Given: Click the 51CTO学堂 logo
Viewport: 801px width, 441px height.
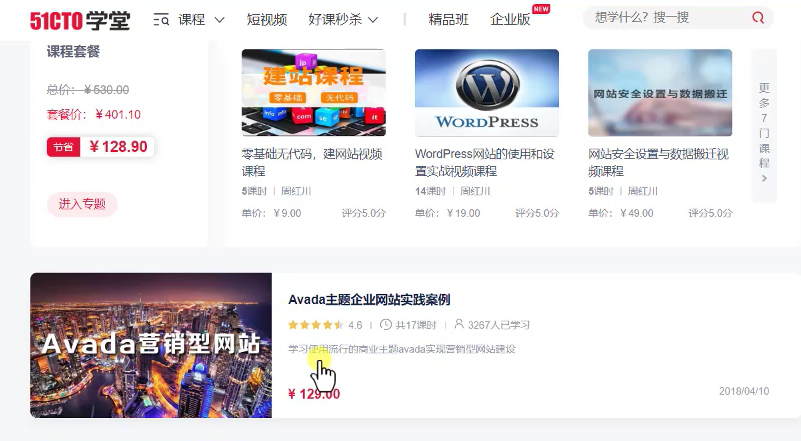Looking at the screenshot, I should coord(80,19).
